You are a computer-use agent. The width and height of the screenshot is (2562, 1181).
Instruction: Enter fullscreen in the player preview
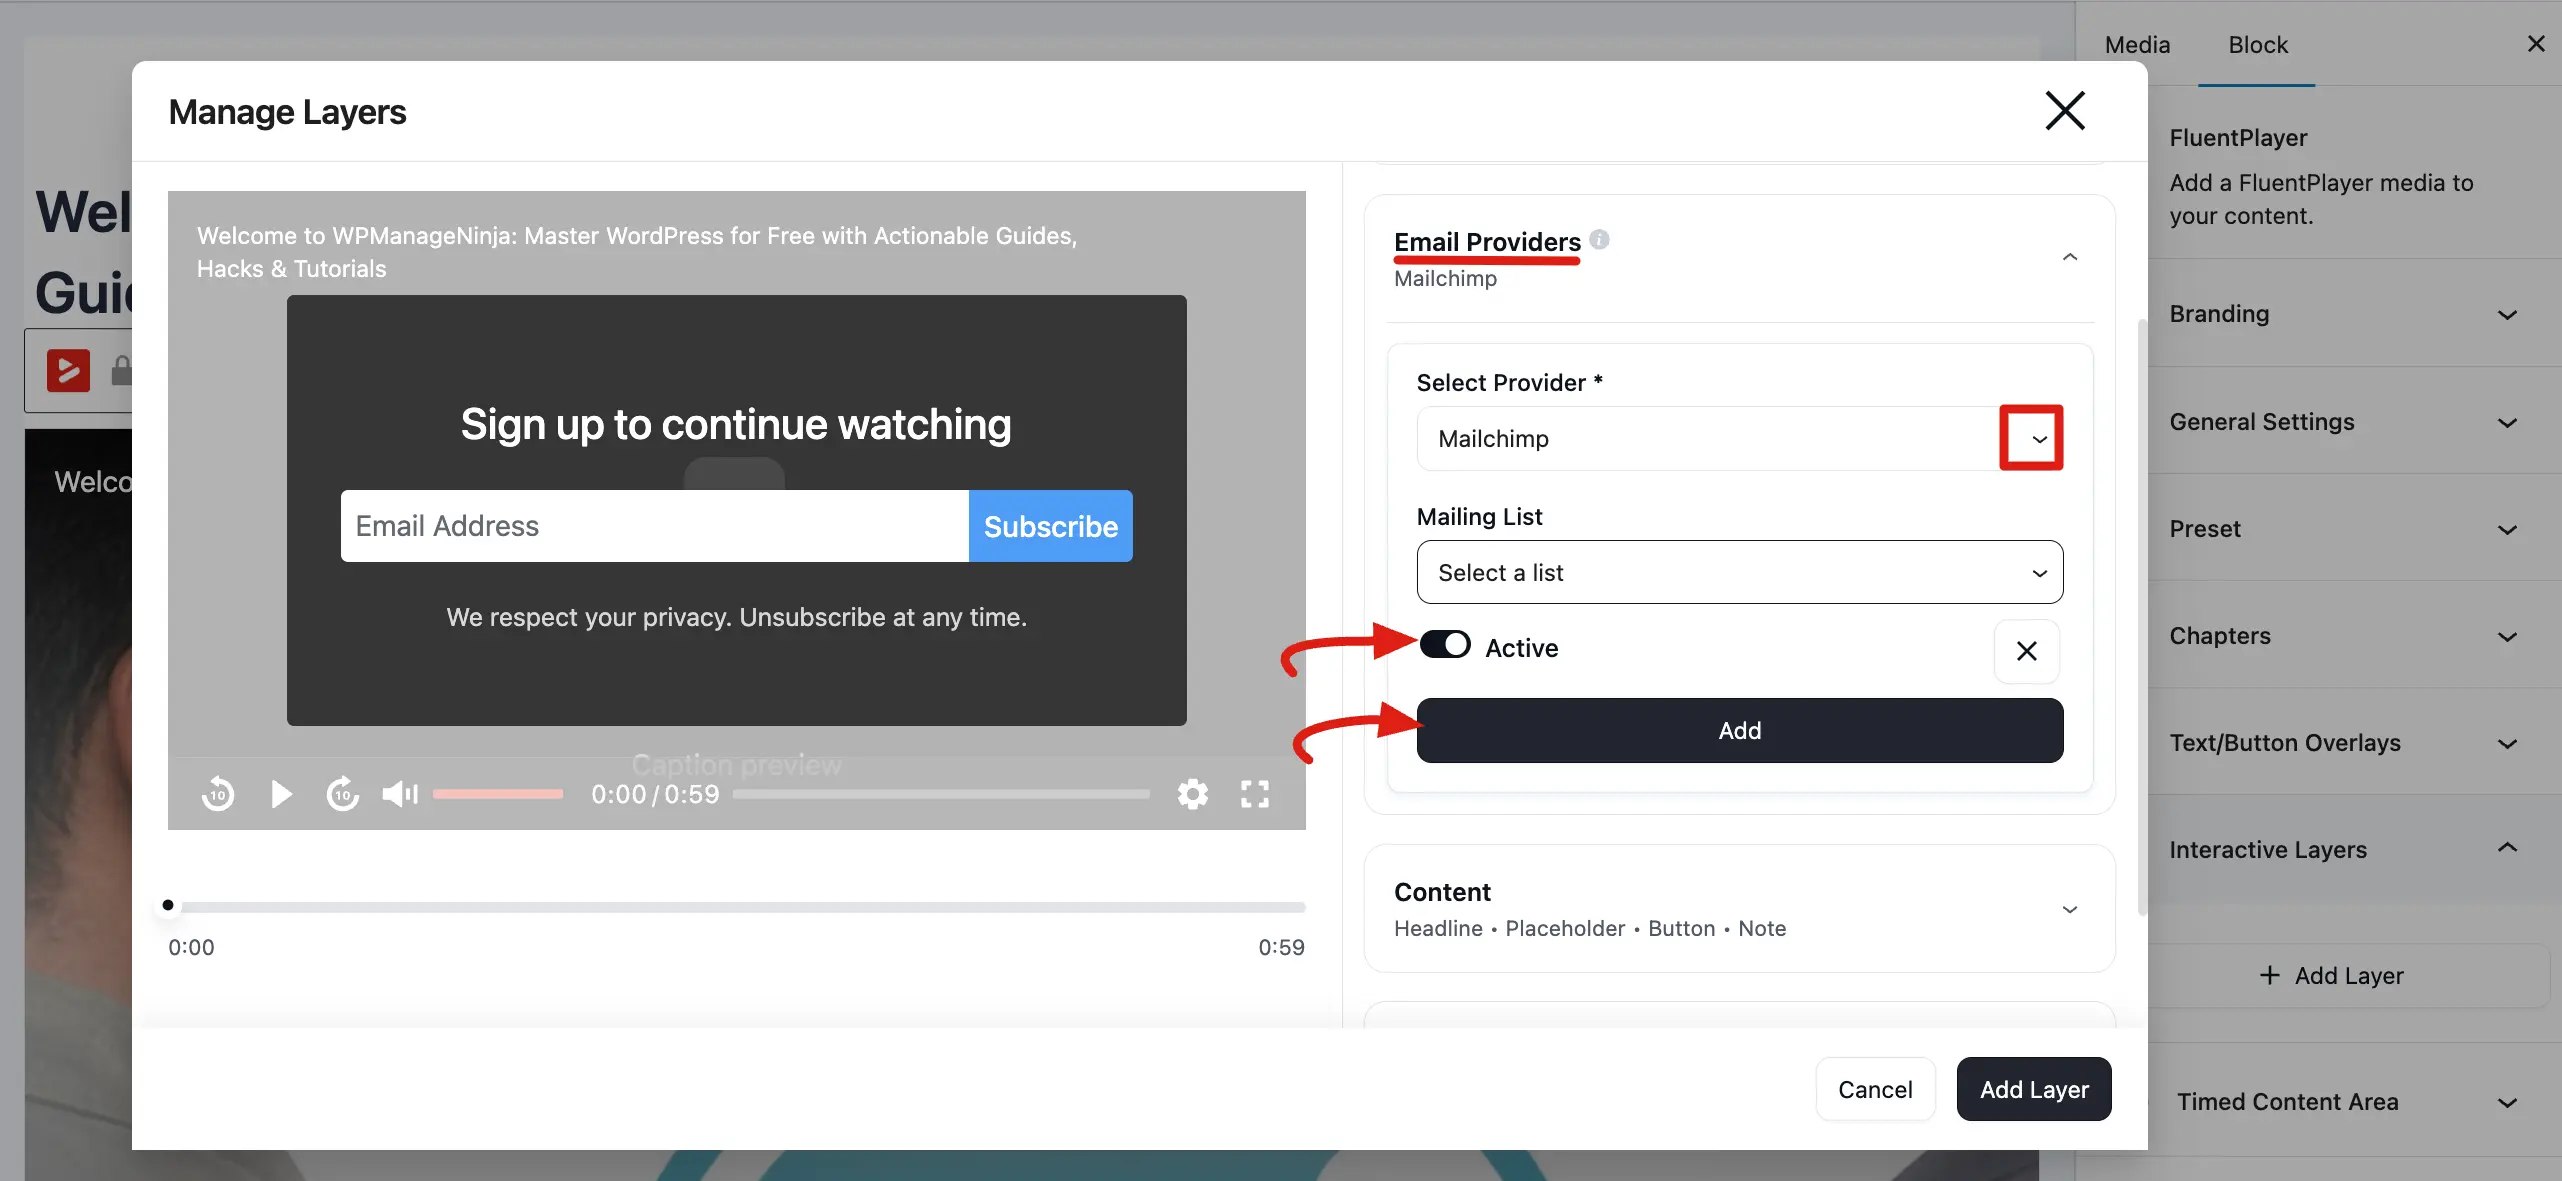(1255, 794)
